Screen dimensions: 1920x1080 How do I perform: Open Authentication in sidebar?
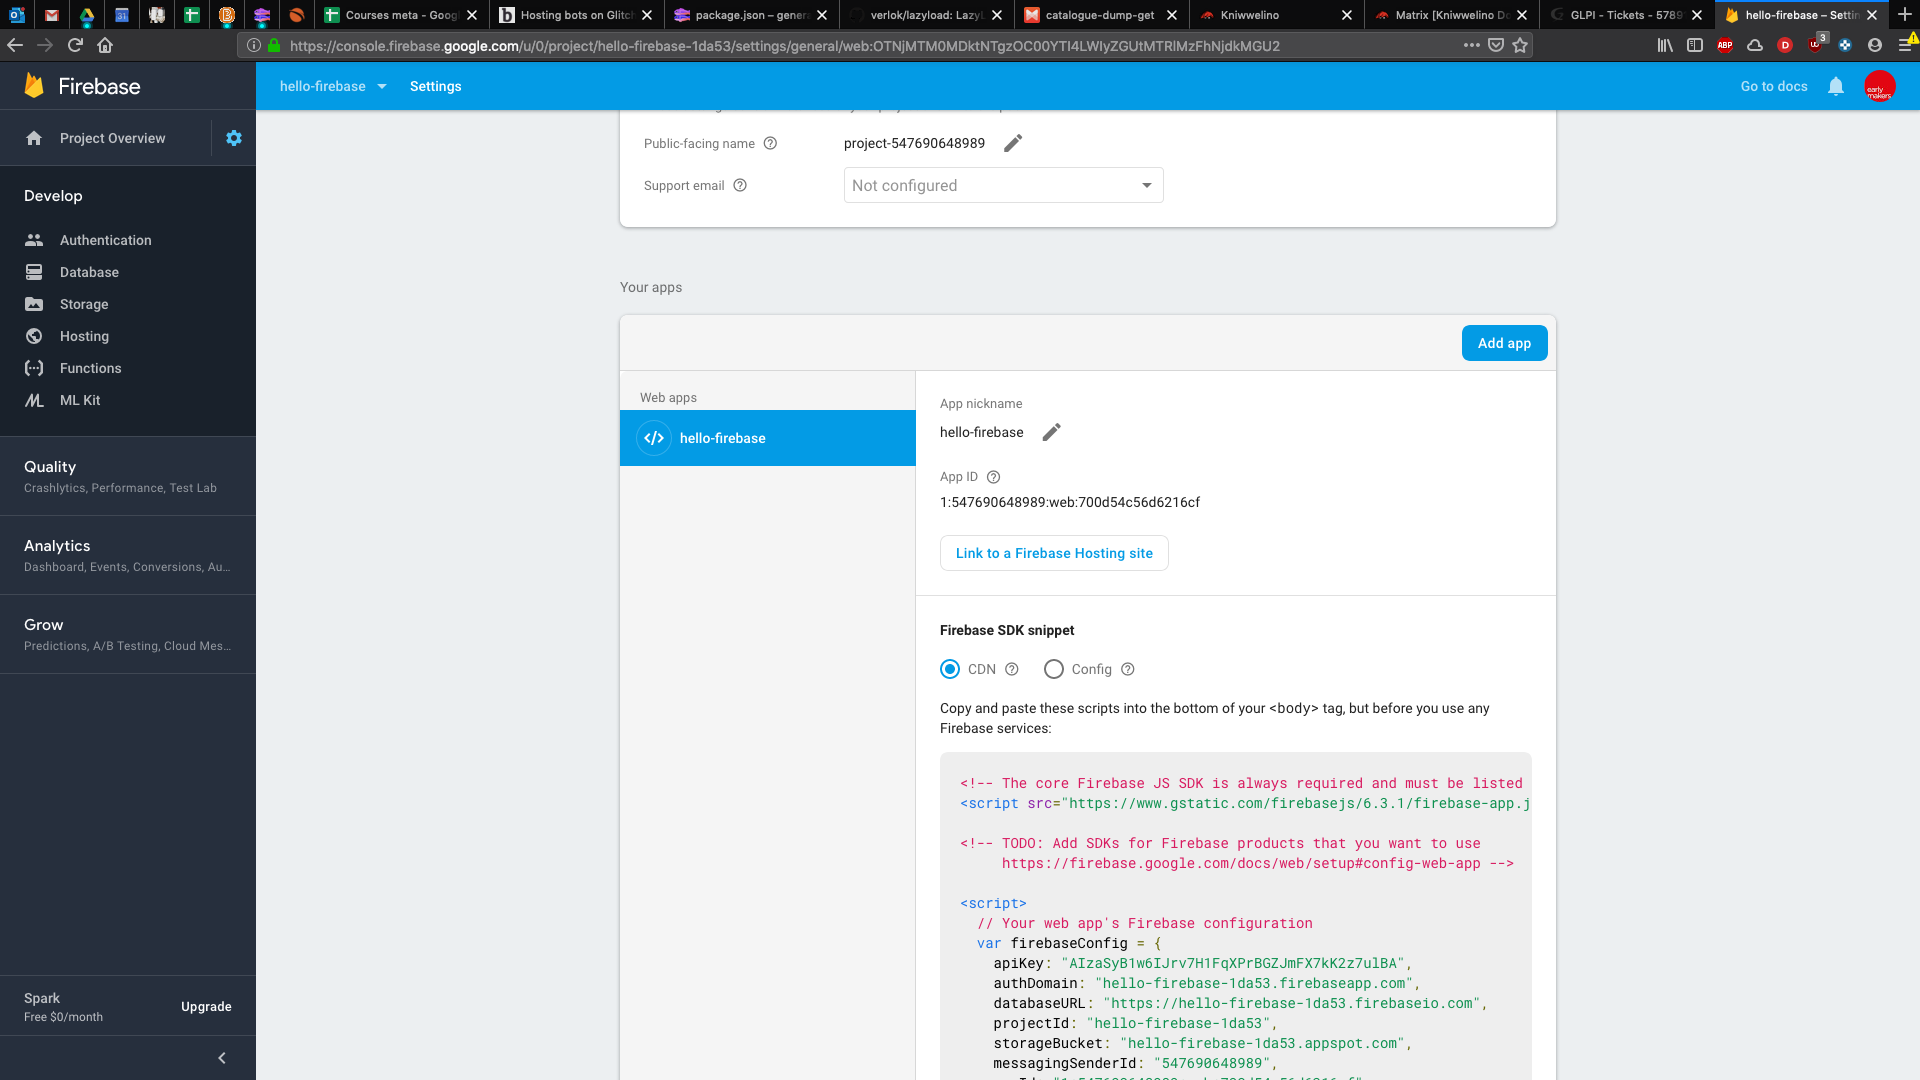coord(105,240)
